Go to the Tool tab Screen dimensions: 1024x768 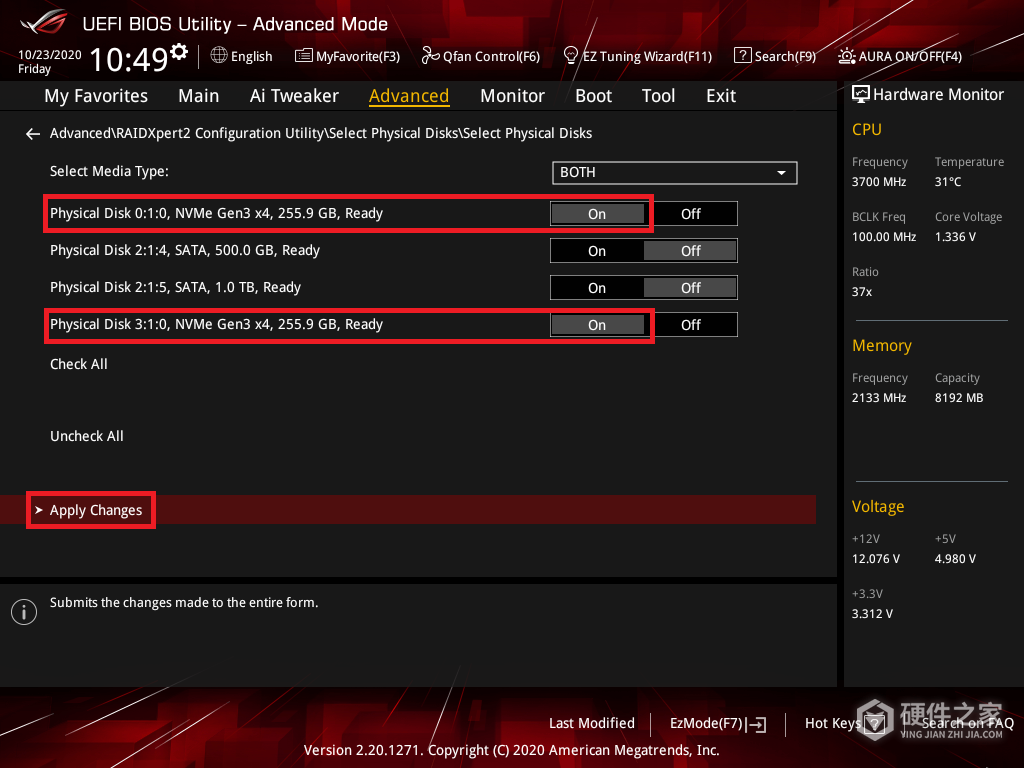point(658,96)
